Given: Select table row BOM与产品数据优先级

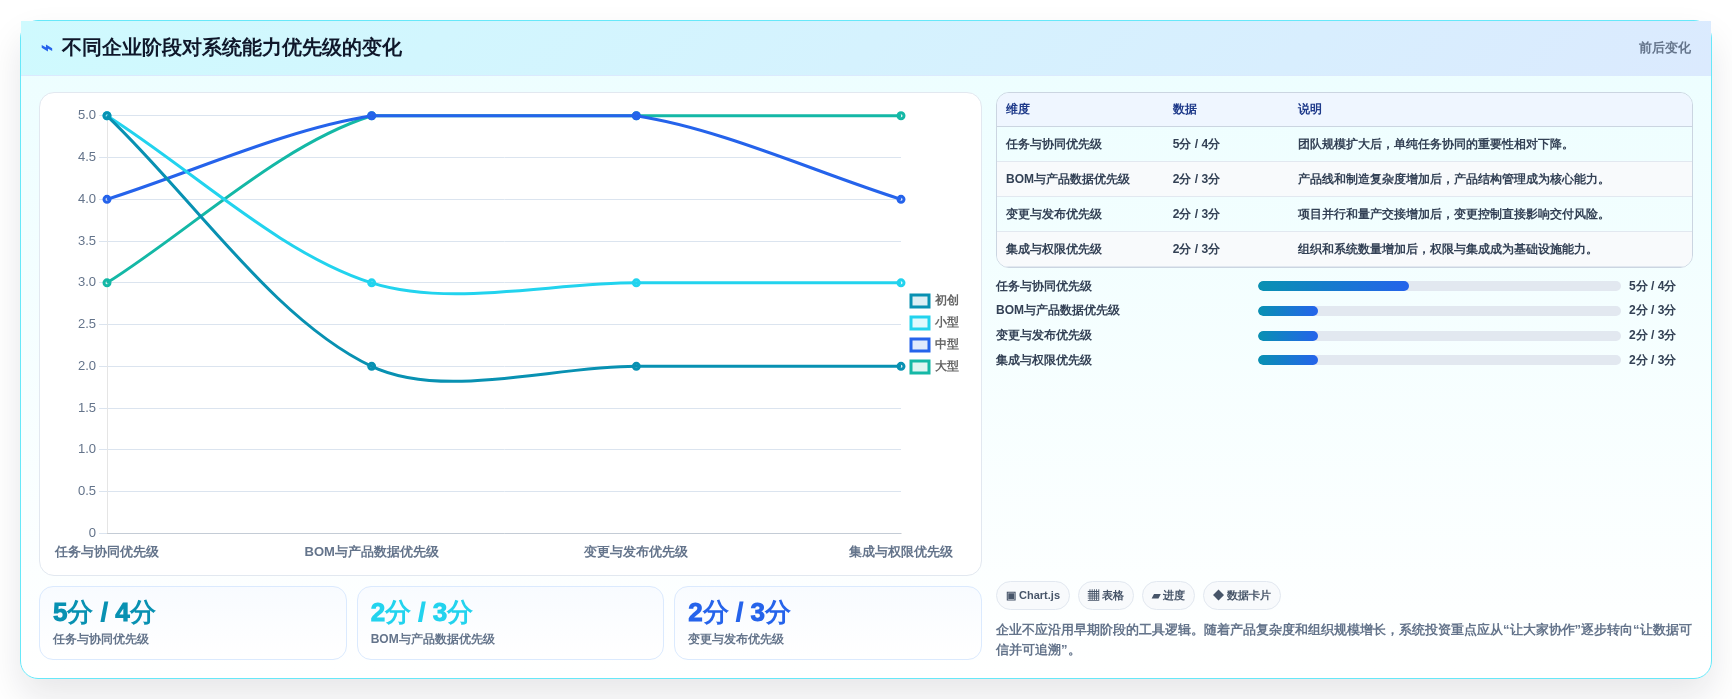Looking at the screenshot, I should (1344, 179).
